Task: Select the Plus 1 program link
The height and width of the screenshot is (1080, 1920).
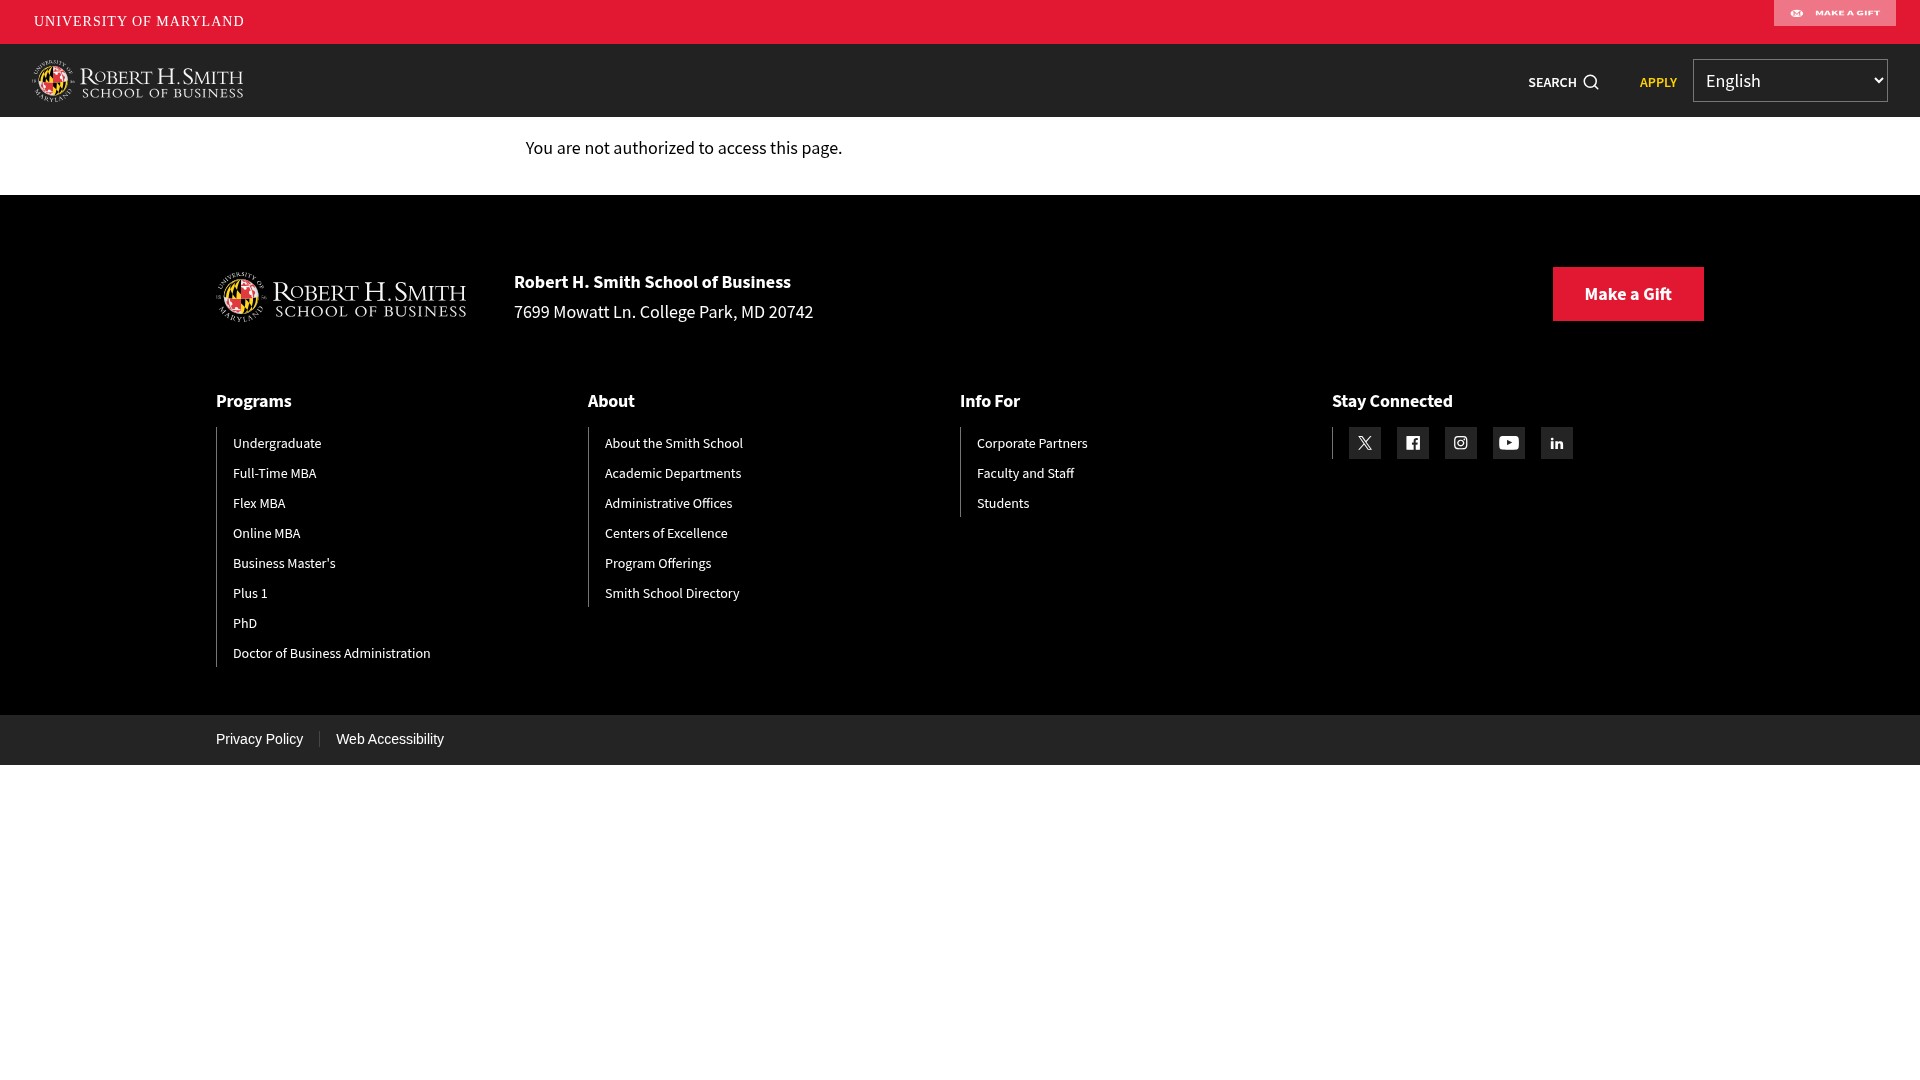Action: tap(250, 593)
